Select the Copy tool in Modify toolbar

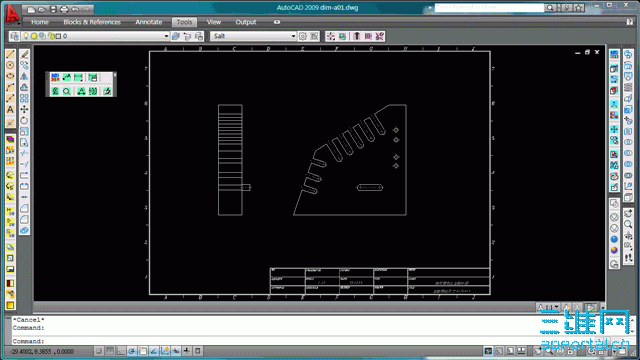[24, 65]
